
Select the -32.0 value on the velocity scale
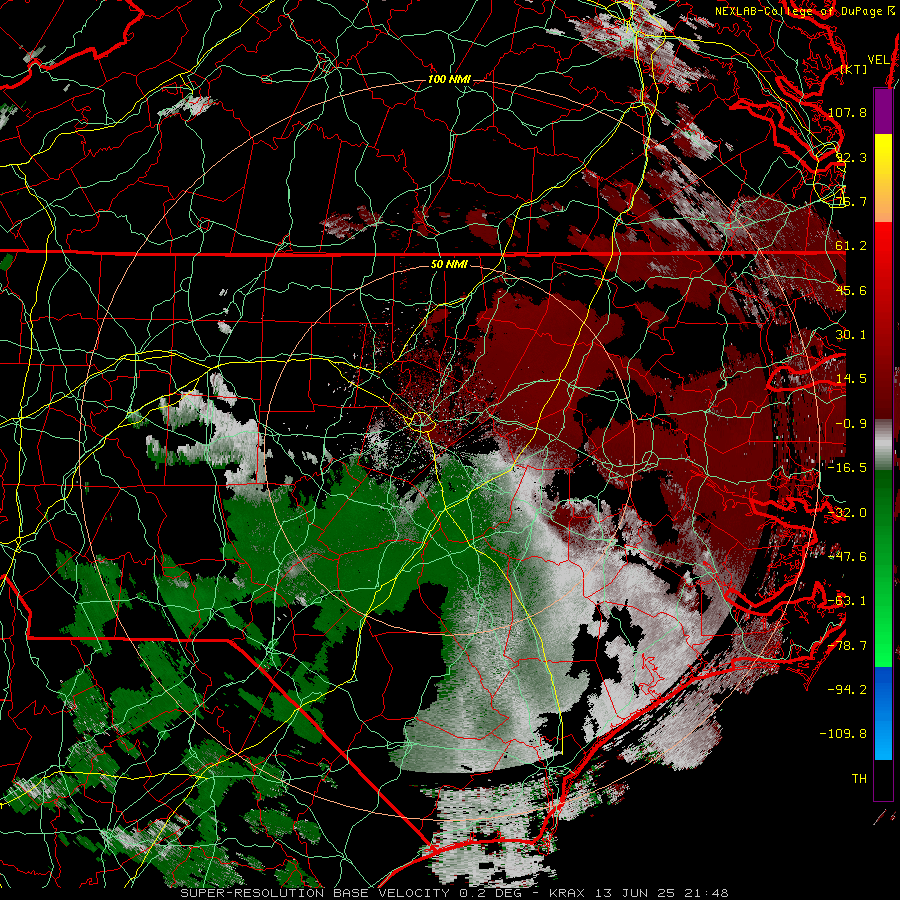tap(847, 513)
